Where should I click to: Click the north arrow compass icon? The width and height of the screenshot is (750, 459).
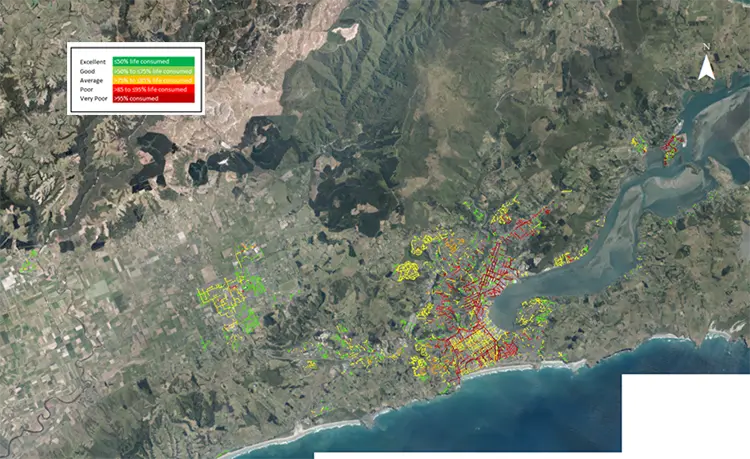705,68
